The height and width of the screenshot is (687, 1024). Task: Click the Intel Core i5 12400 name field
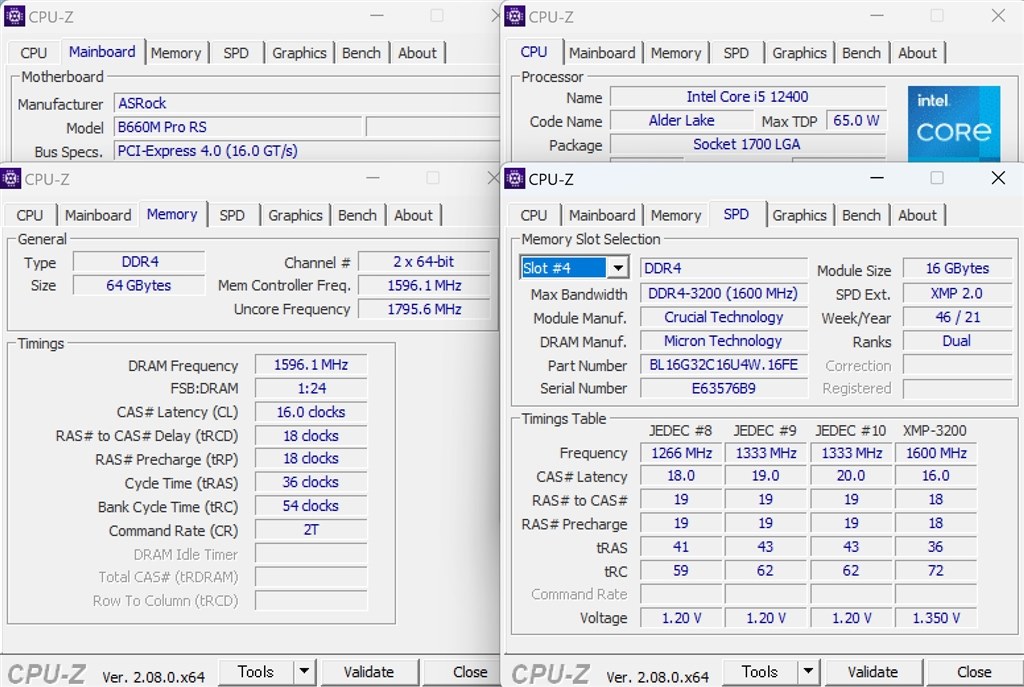tap(748, 97)
